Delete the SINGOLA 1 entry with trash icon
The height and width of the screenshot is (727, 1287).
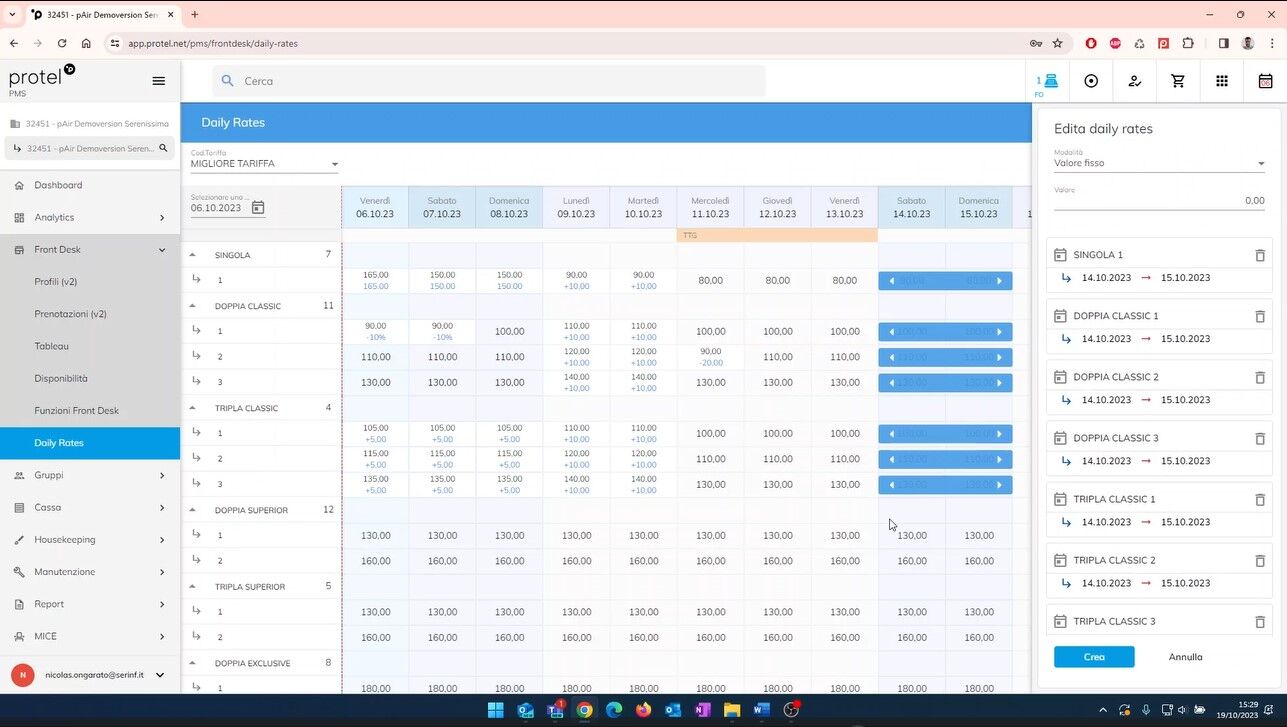pyautogui.click(x=1260, y=255)
